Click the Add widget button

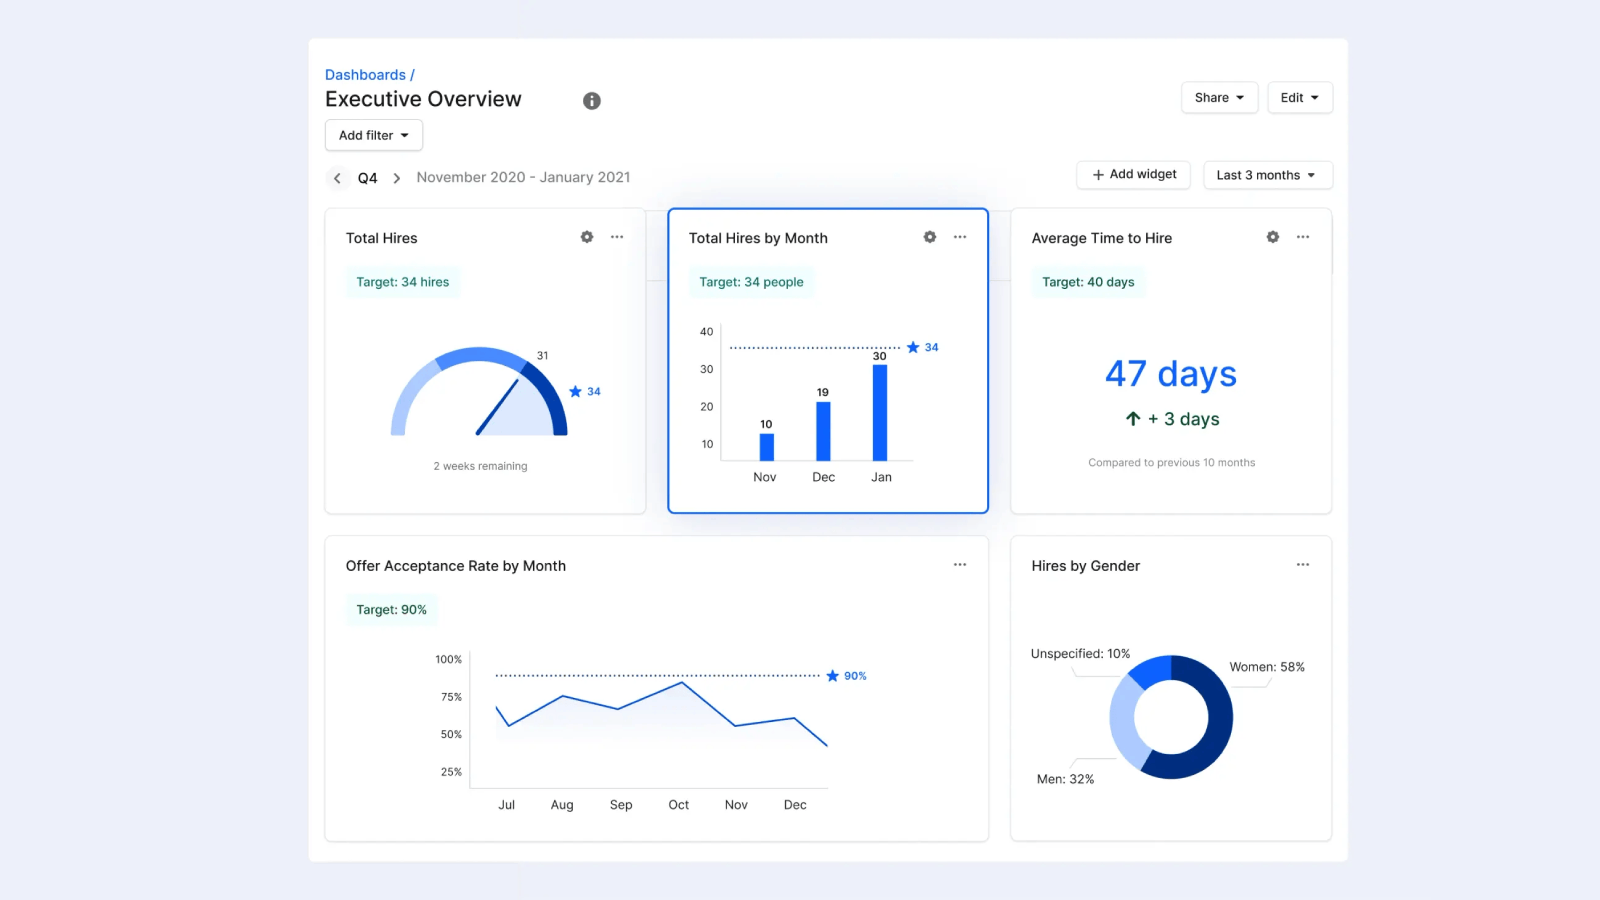[1133, 174]
